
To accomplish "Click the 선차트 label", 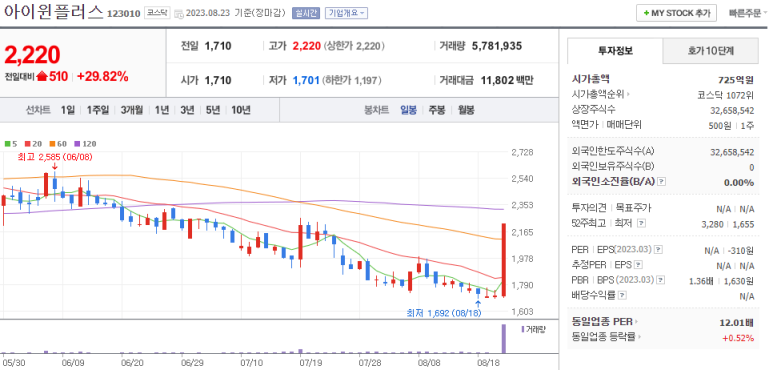I will [x=38, y=110].
